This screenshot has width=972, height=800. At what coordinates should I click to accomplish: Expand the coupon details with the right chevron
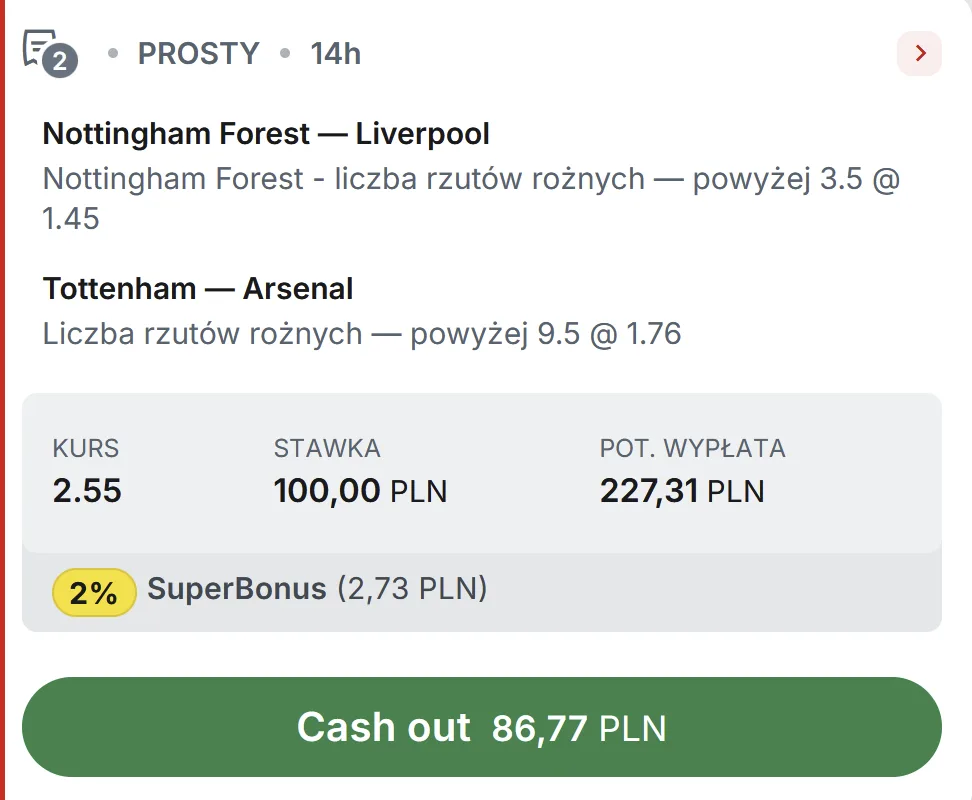click(x=918, y=54)
